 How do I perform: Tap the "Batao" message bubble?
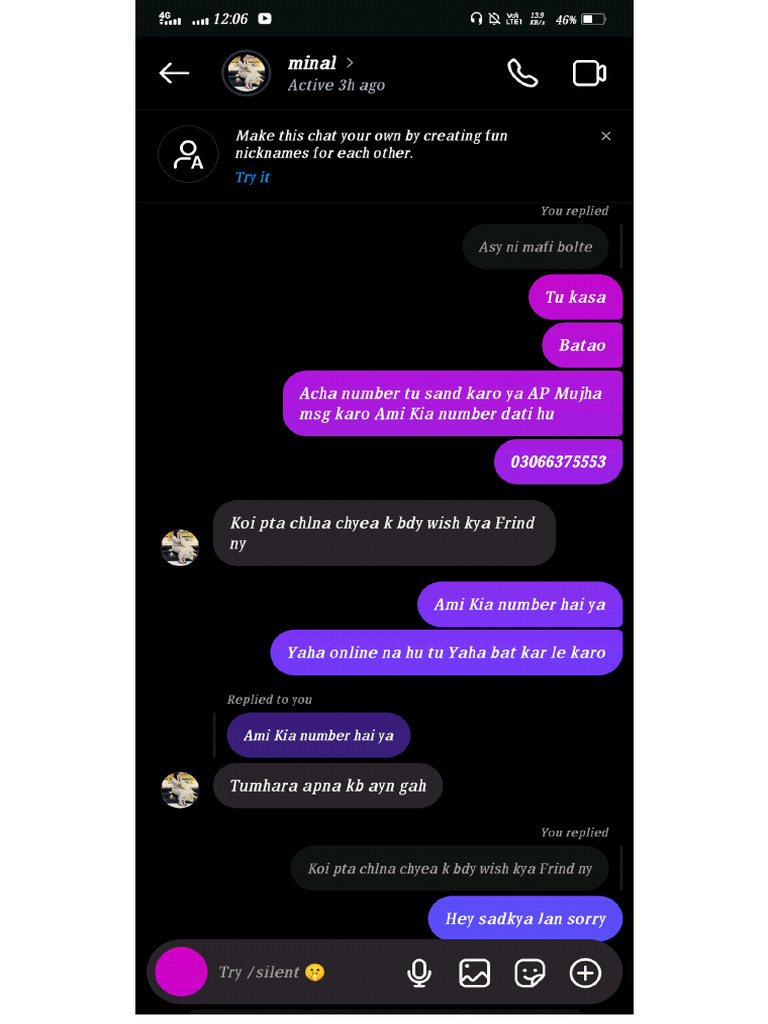(x=582, y=345)
